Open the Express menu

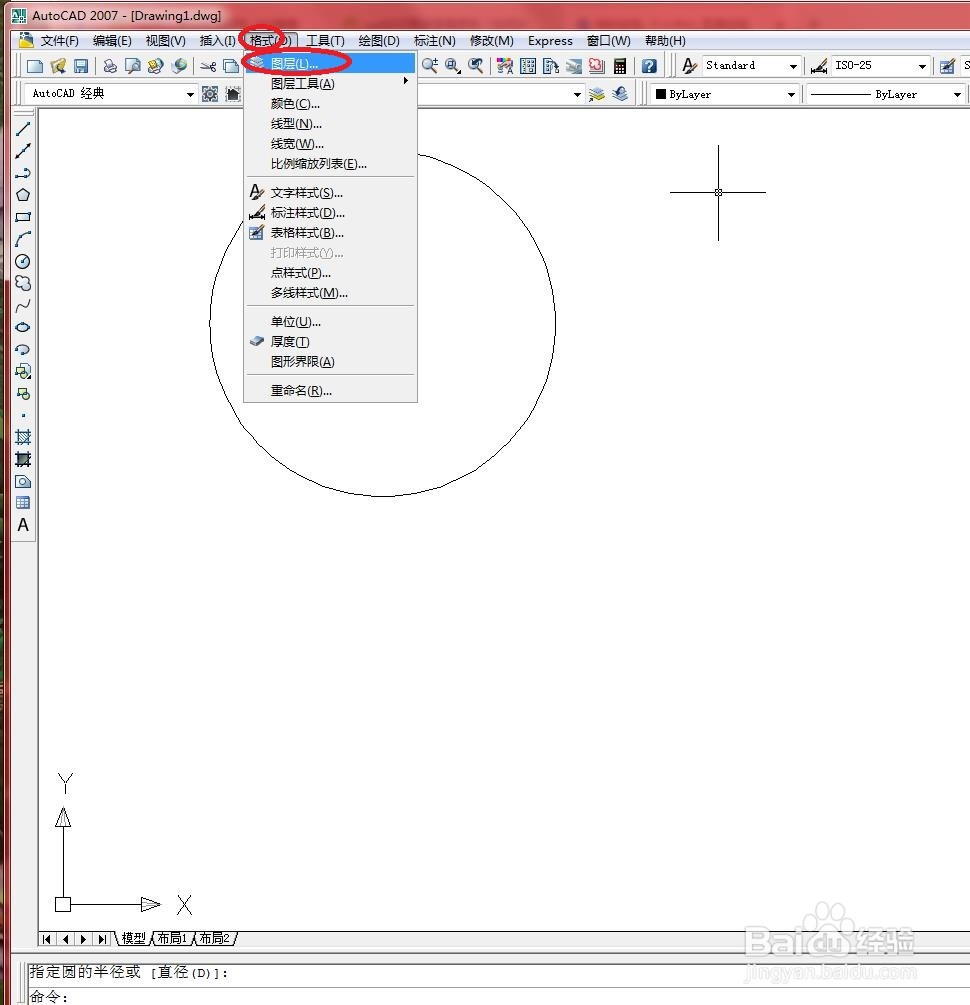pyautogui.click(x=550, y=40)
